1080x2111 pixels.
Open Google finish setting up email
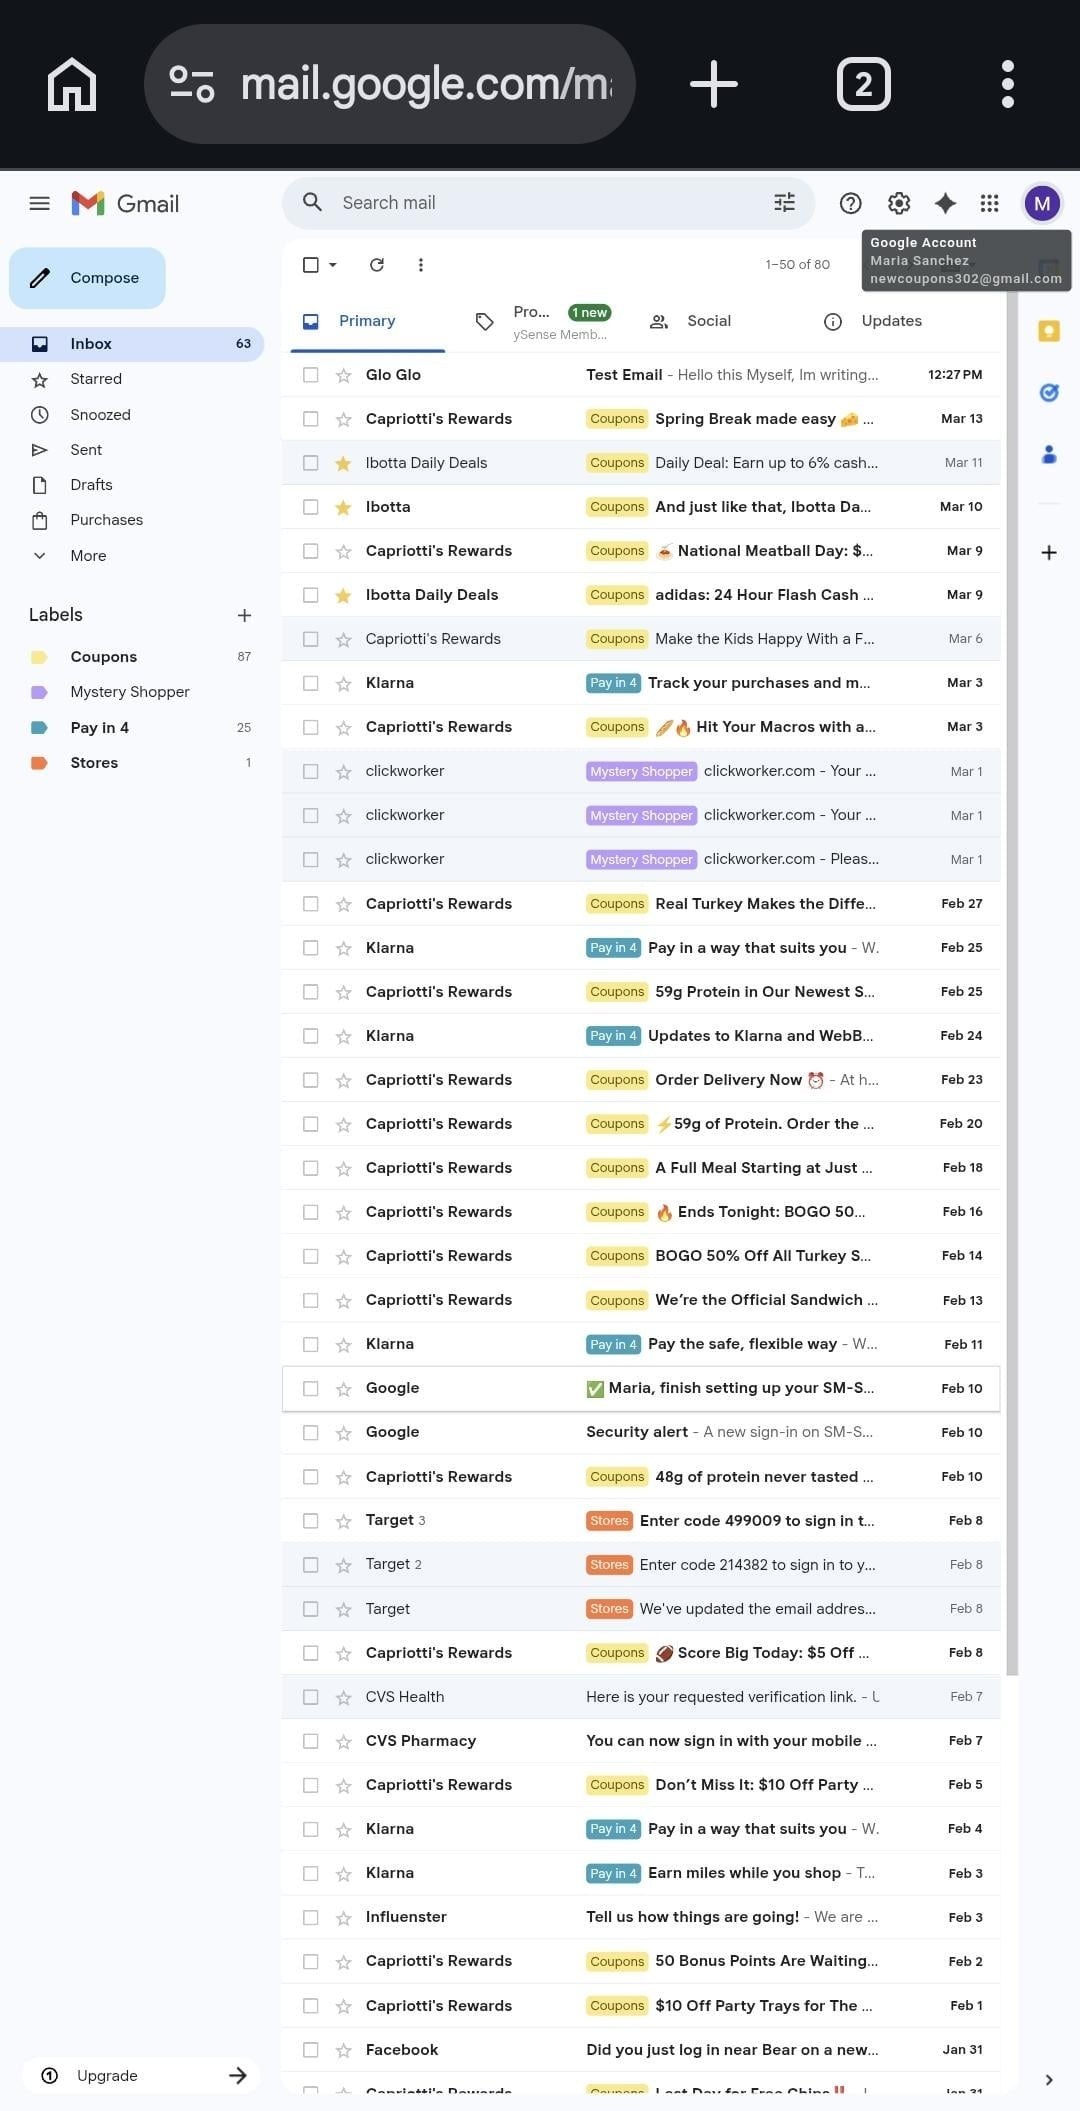click(x=641, y=1389)
